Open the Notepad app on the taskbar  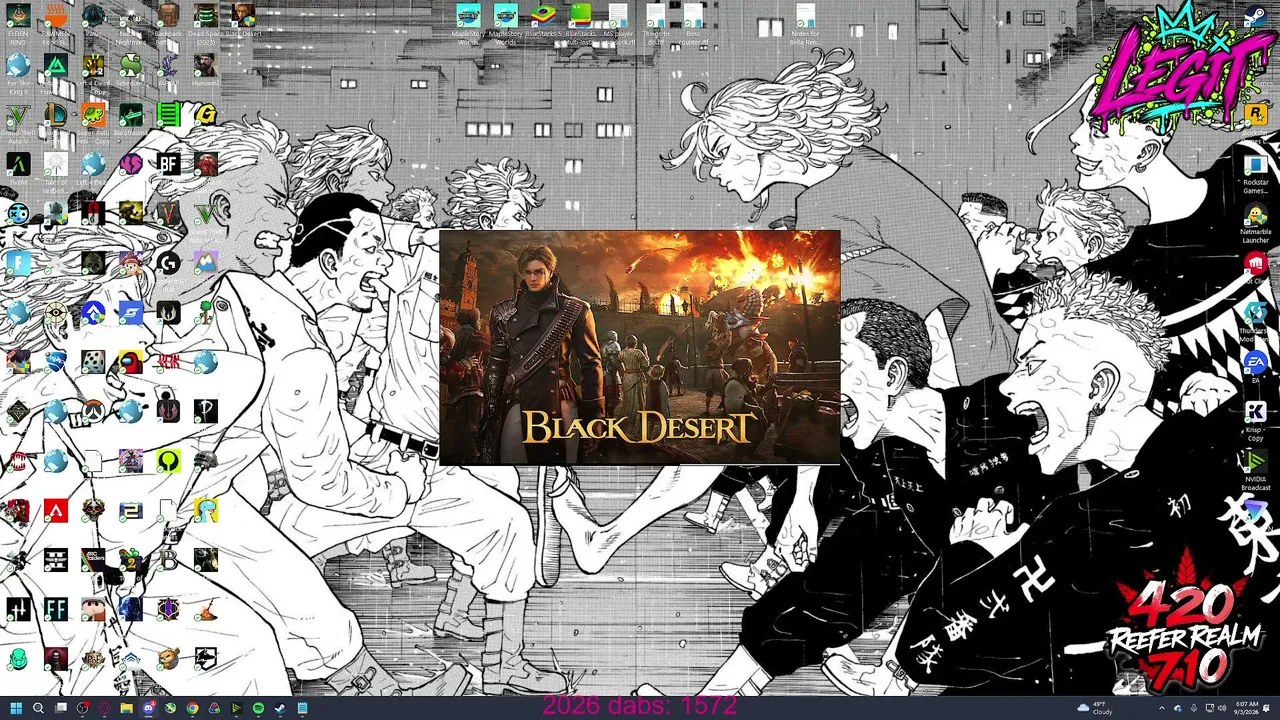[x=302, y=708]
